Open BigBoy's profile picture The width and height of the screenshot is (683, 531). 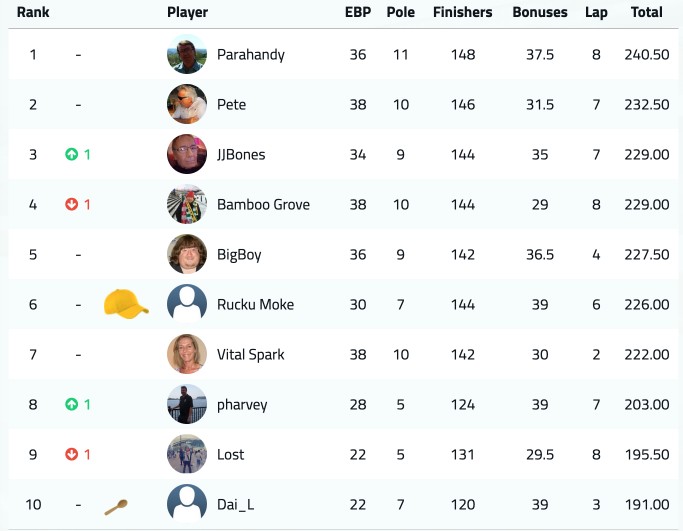tap(187, 254)
